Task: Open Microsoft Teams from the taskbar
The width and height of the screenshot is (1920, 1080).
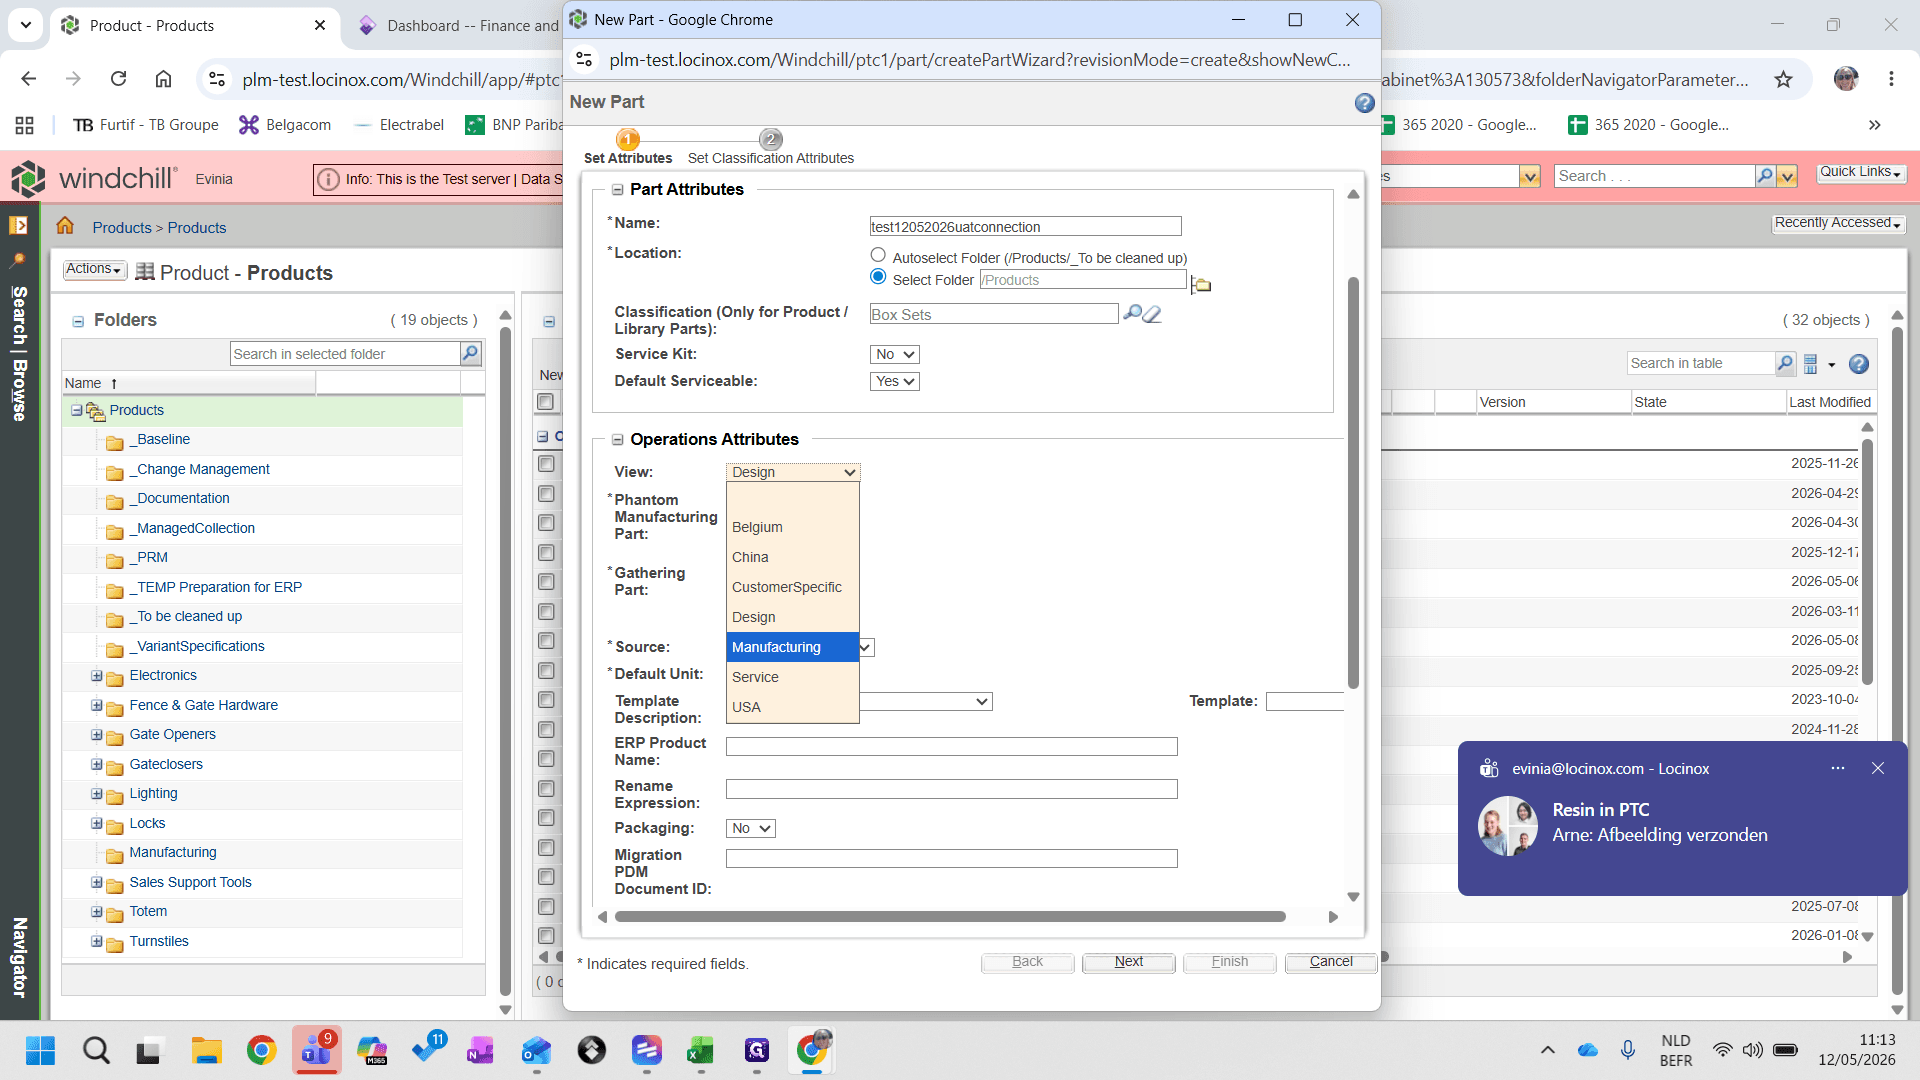Action: coord(317,1050)
